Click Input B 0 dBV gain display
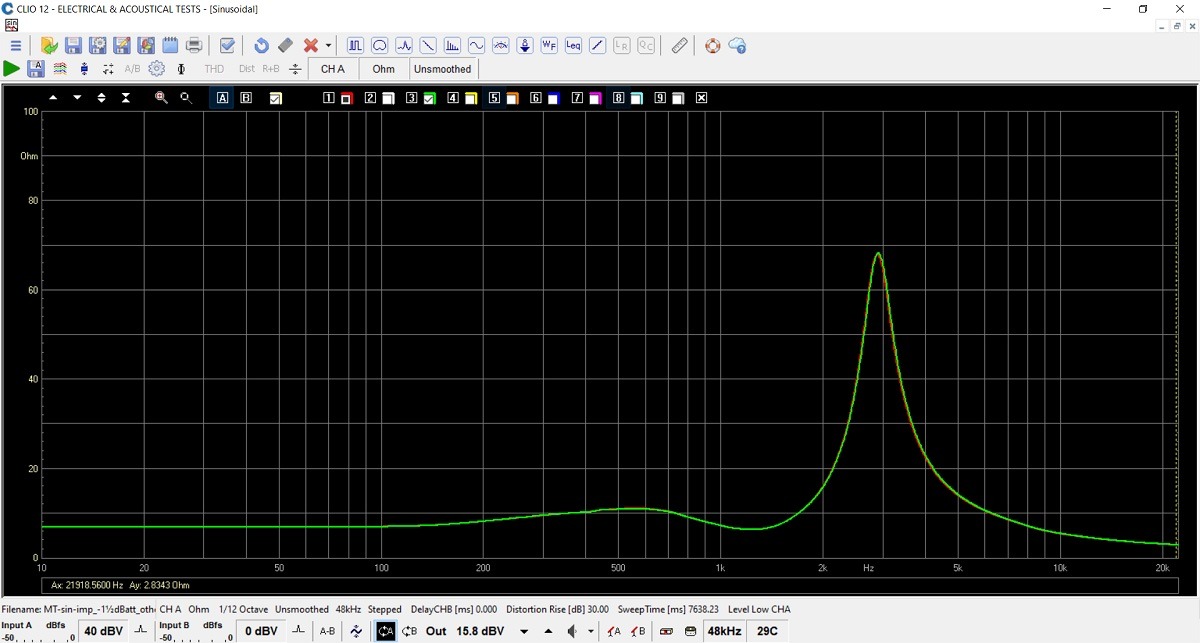 (x=261, y=631)
